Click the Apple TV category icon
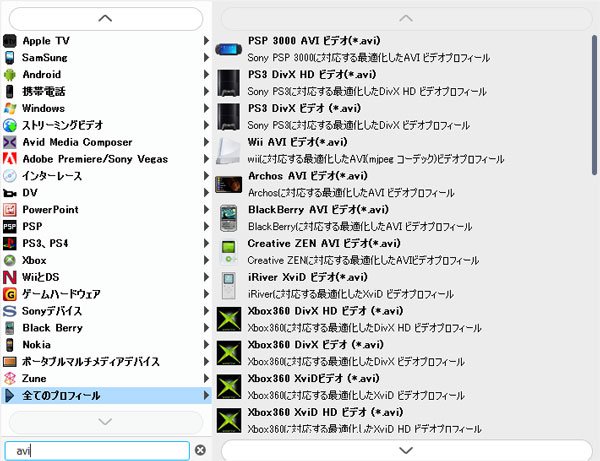The width and height of the screenshot is (600, 461). tap(10, 41)
